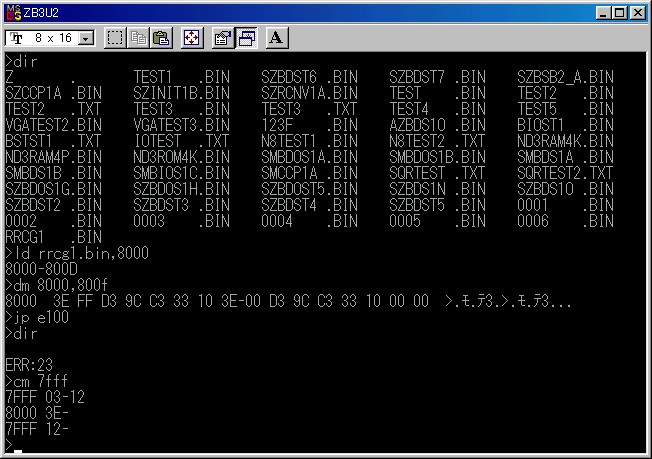Click file name ND3ROM4K.BIN
Image resolution: width=652 pixels, height=459 pixels.
[x=182, y=157]
